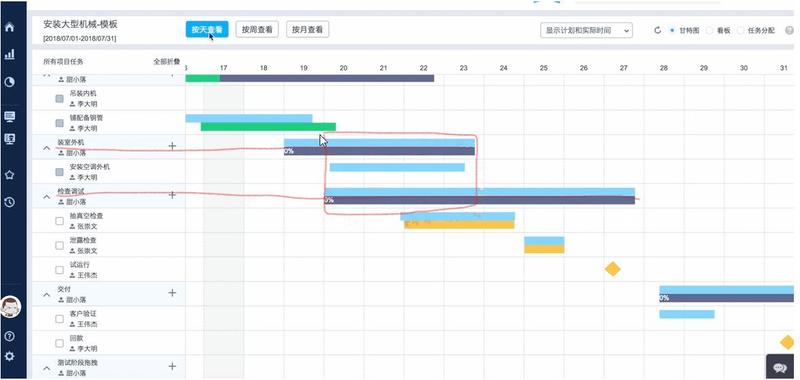Collapse the 检查调试 task group
Image resolution: width=800 pixels, height=380 pixels.
(46, 196)
